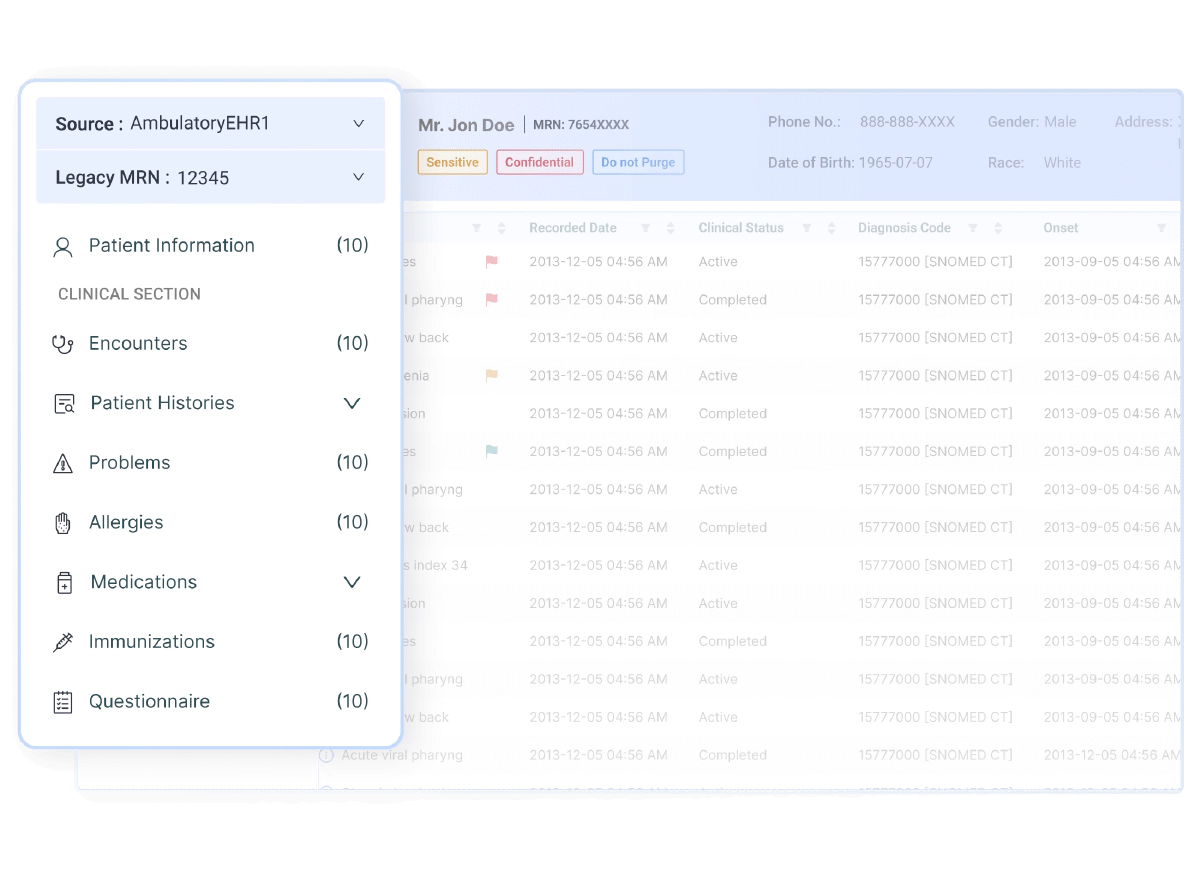Click the MRN: 7654XXXX text

pyautogui.click(x=581, y=125)
